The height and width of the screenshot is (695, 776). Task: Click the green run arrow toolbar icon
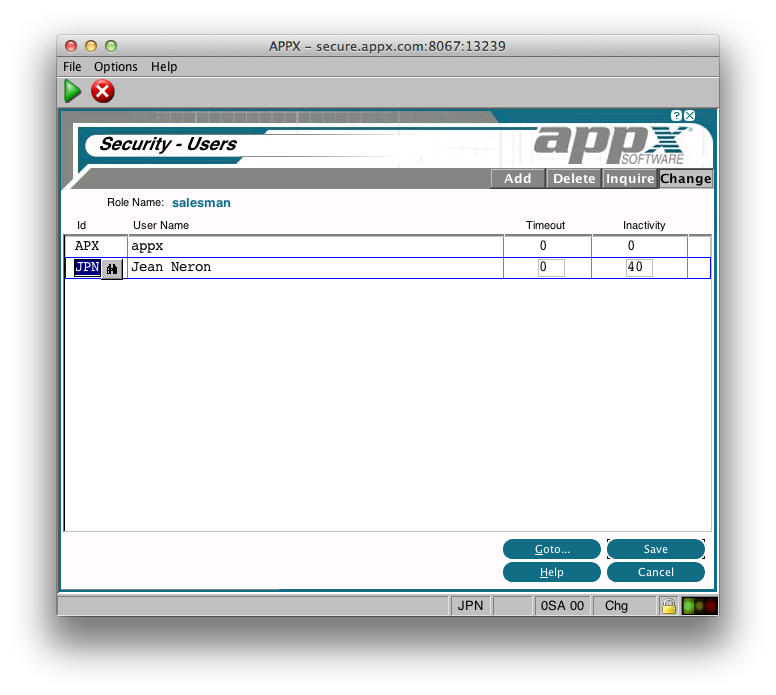(x=72, y=91)
